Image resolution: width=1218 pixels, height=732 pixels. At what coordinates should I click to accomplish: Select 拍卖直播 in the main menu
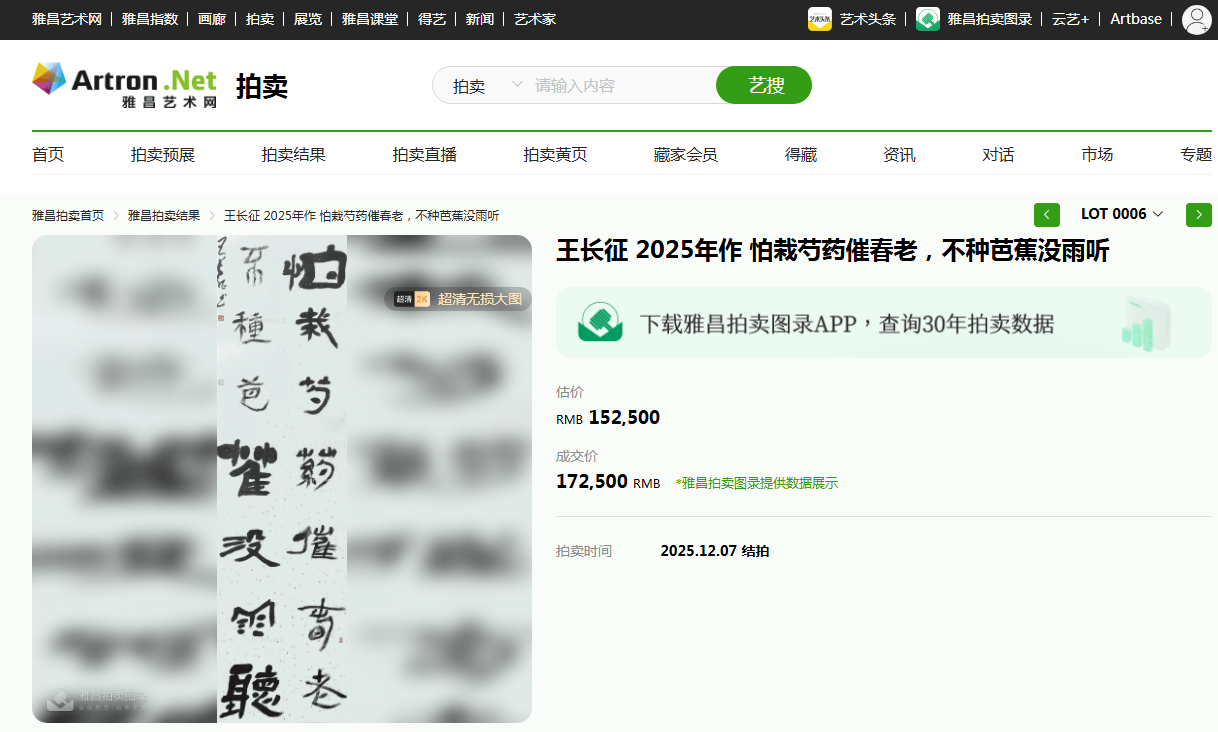click(x=424, y=155)
